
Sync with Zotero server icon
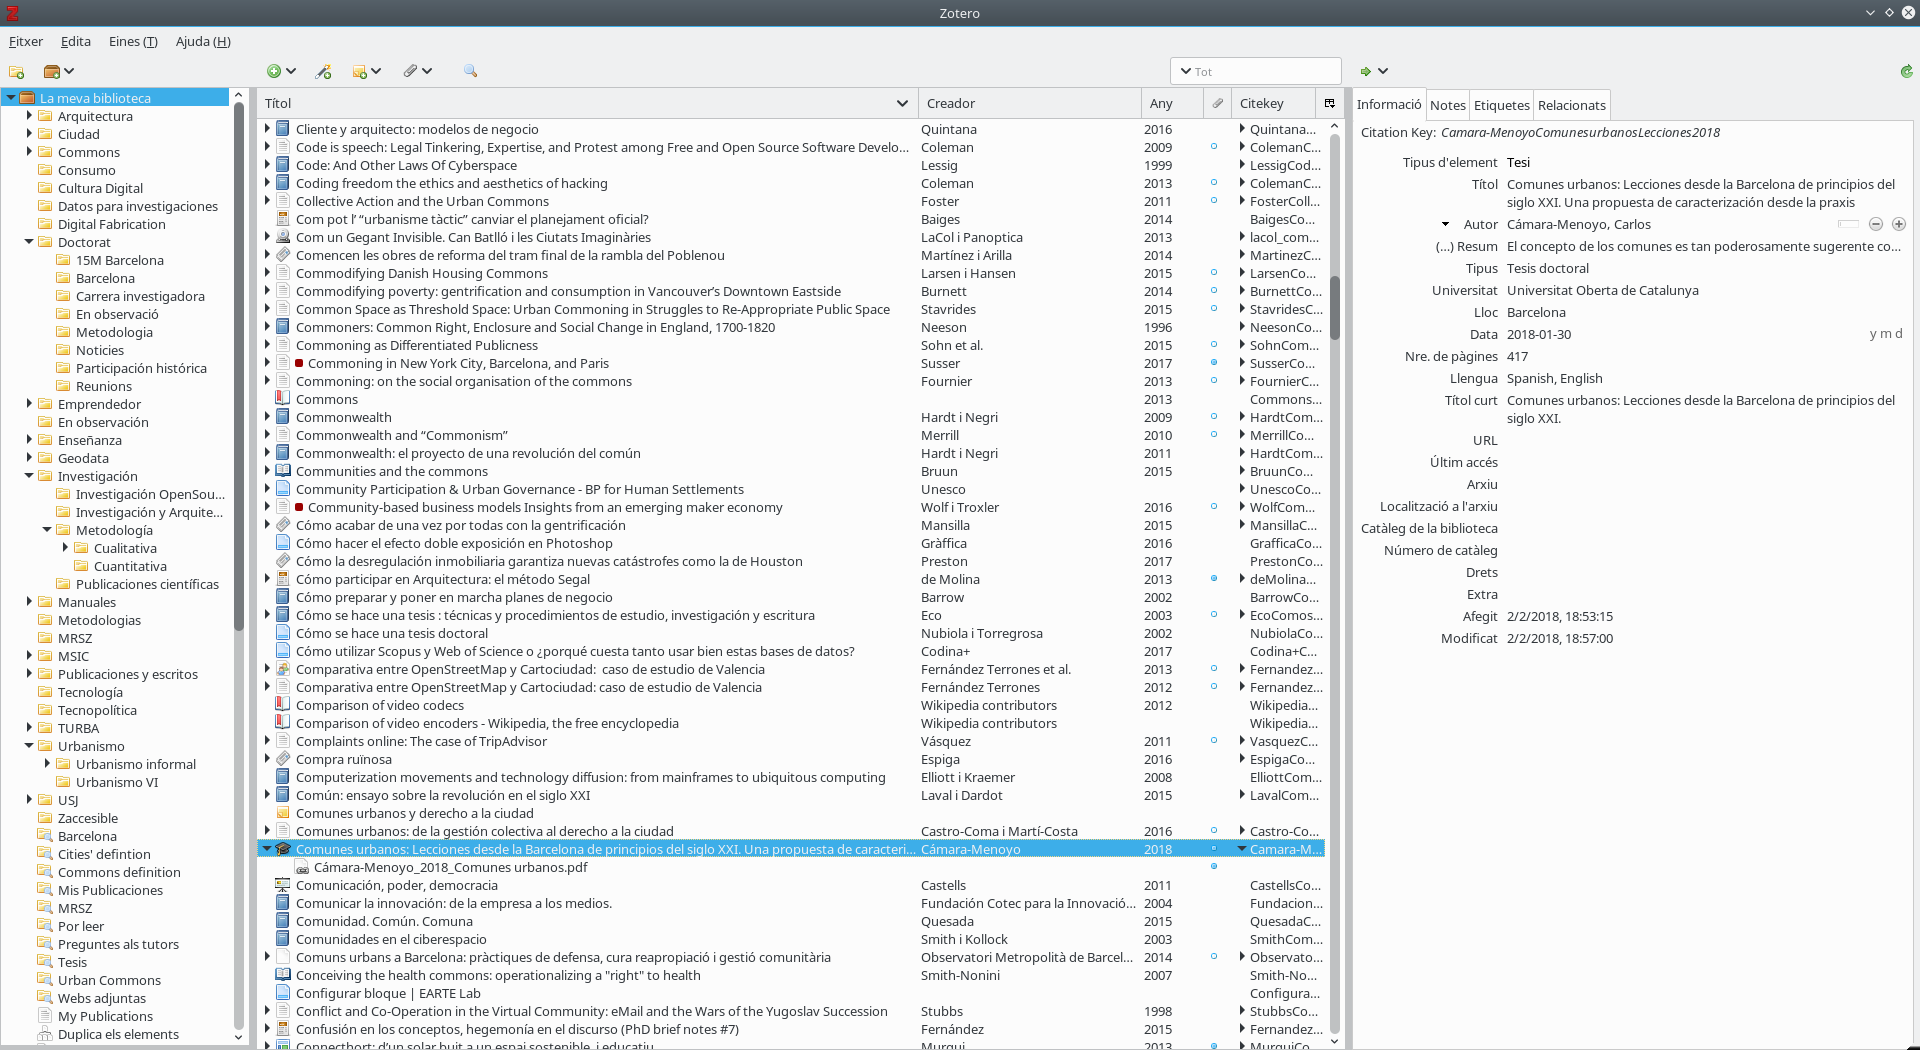(1906, 71)
